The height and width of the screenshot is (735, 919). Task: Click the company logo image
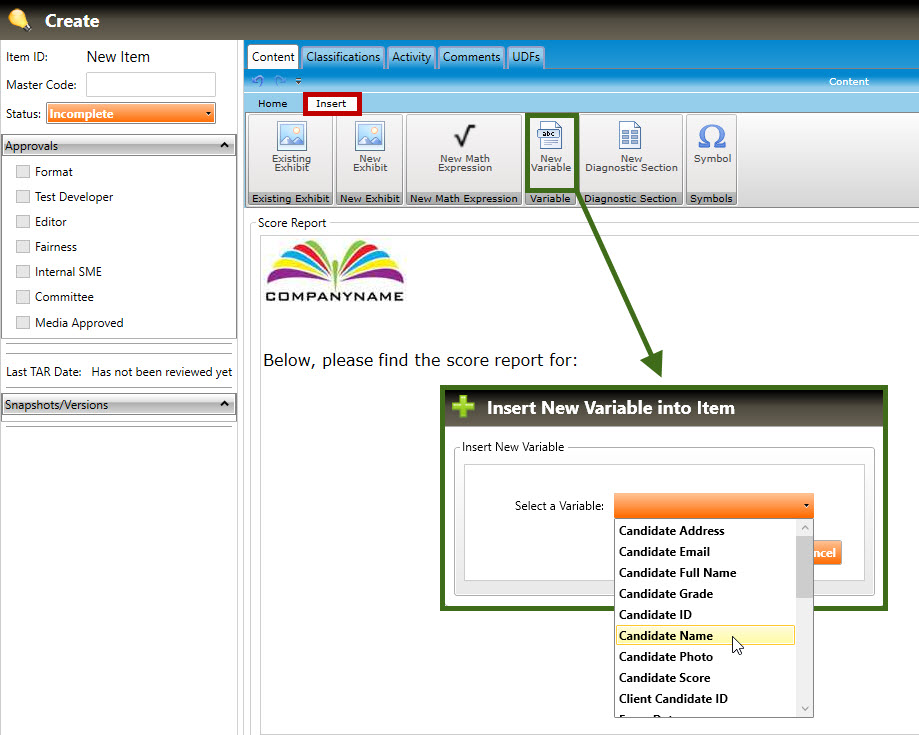point(335,270)
